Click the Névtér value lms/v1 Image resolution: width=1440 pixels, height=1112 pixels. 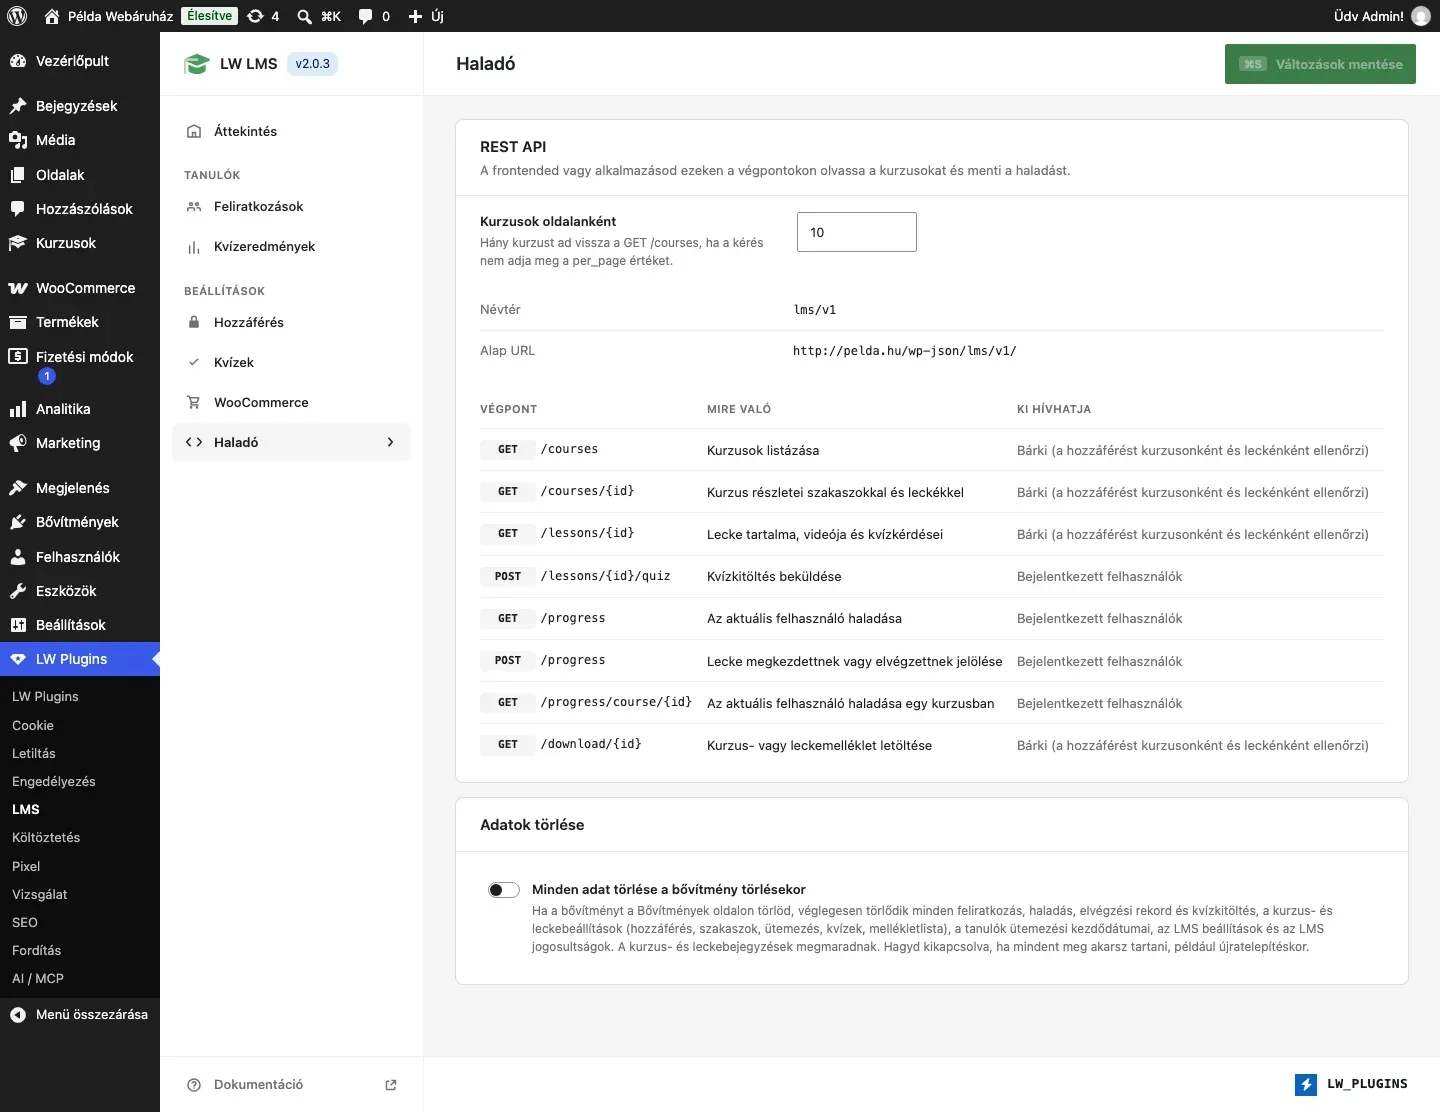[815, 310]
